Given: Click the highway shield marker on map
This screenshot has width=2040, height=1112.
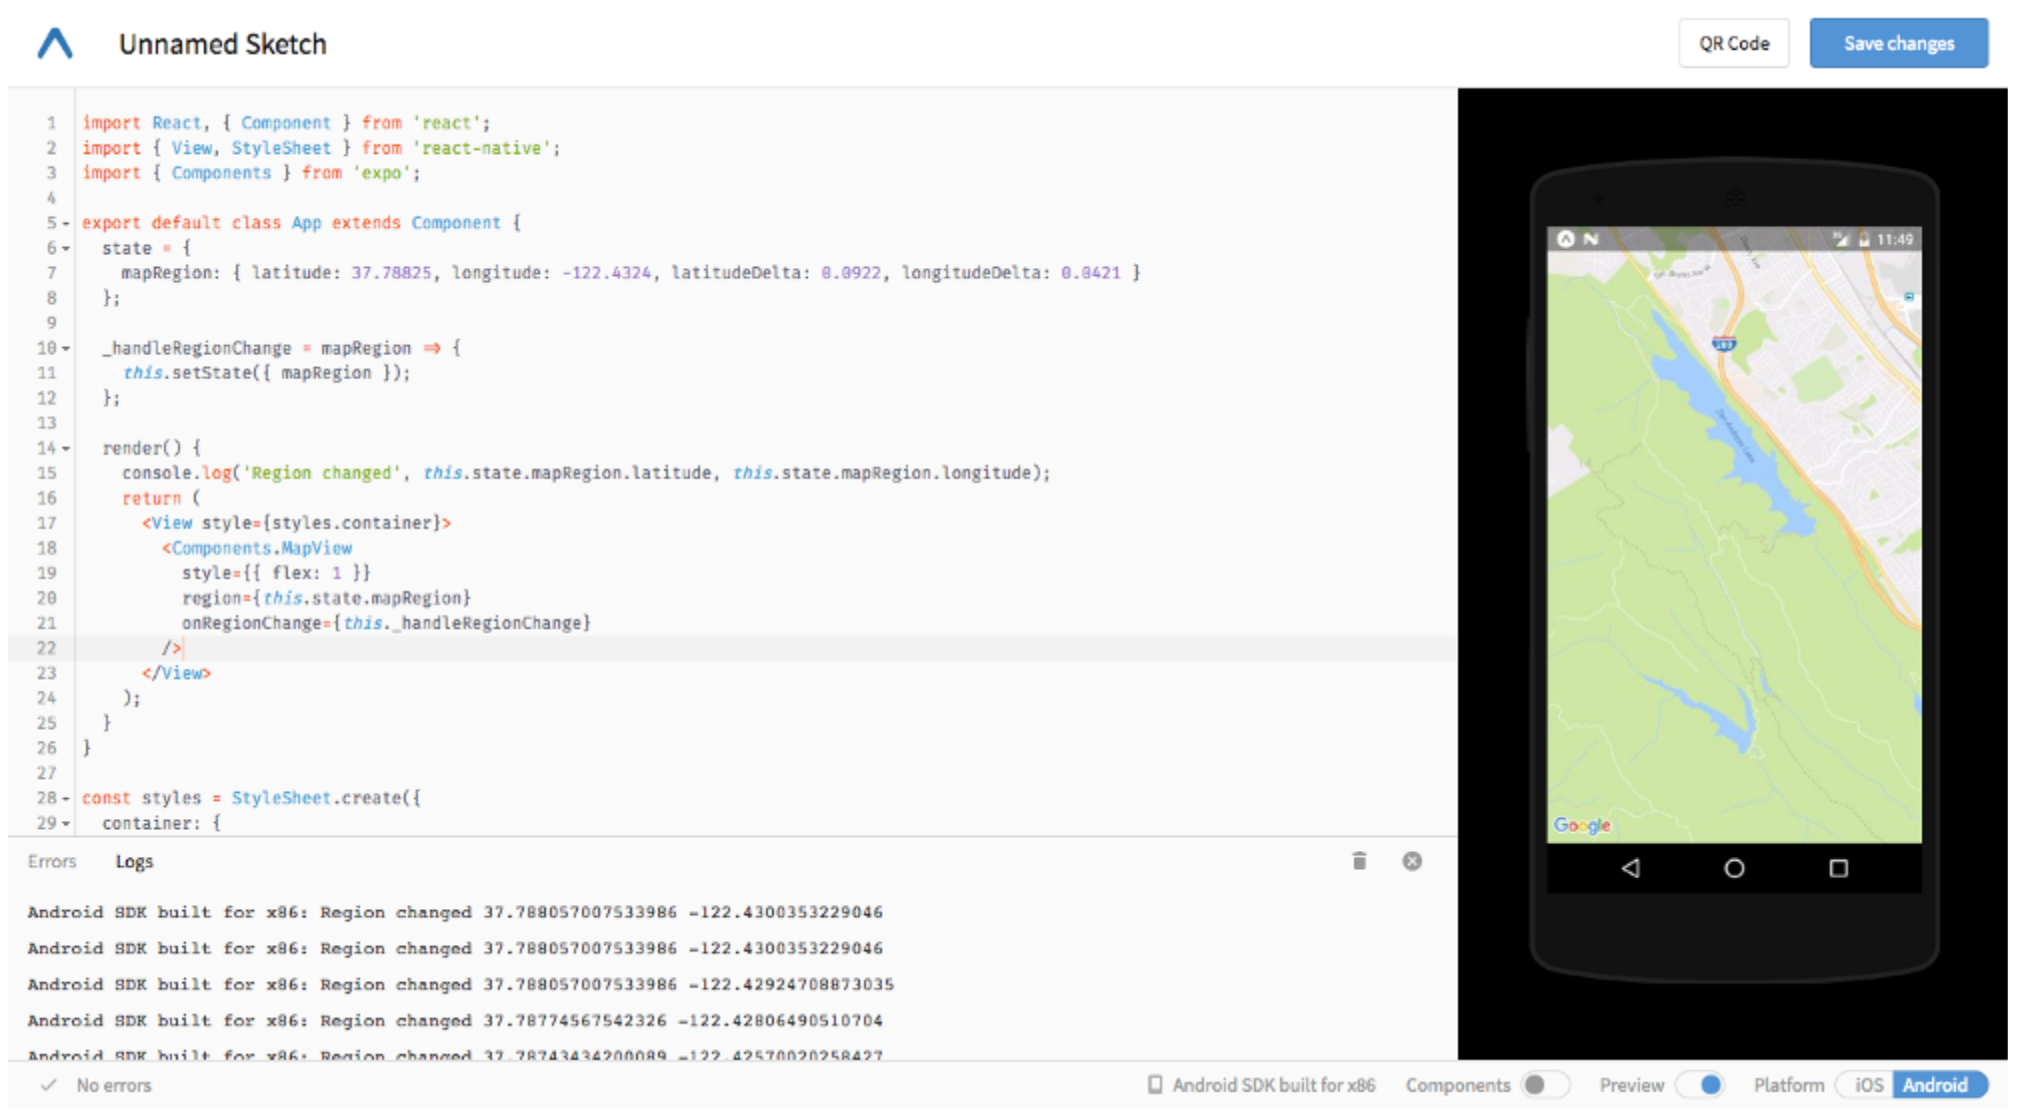Looking at the screenshot, I should pos(1724,344).
